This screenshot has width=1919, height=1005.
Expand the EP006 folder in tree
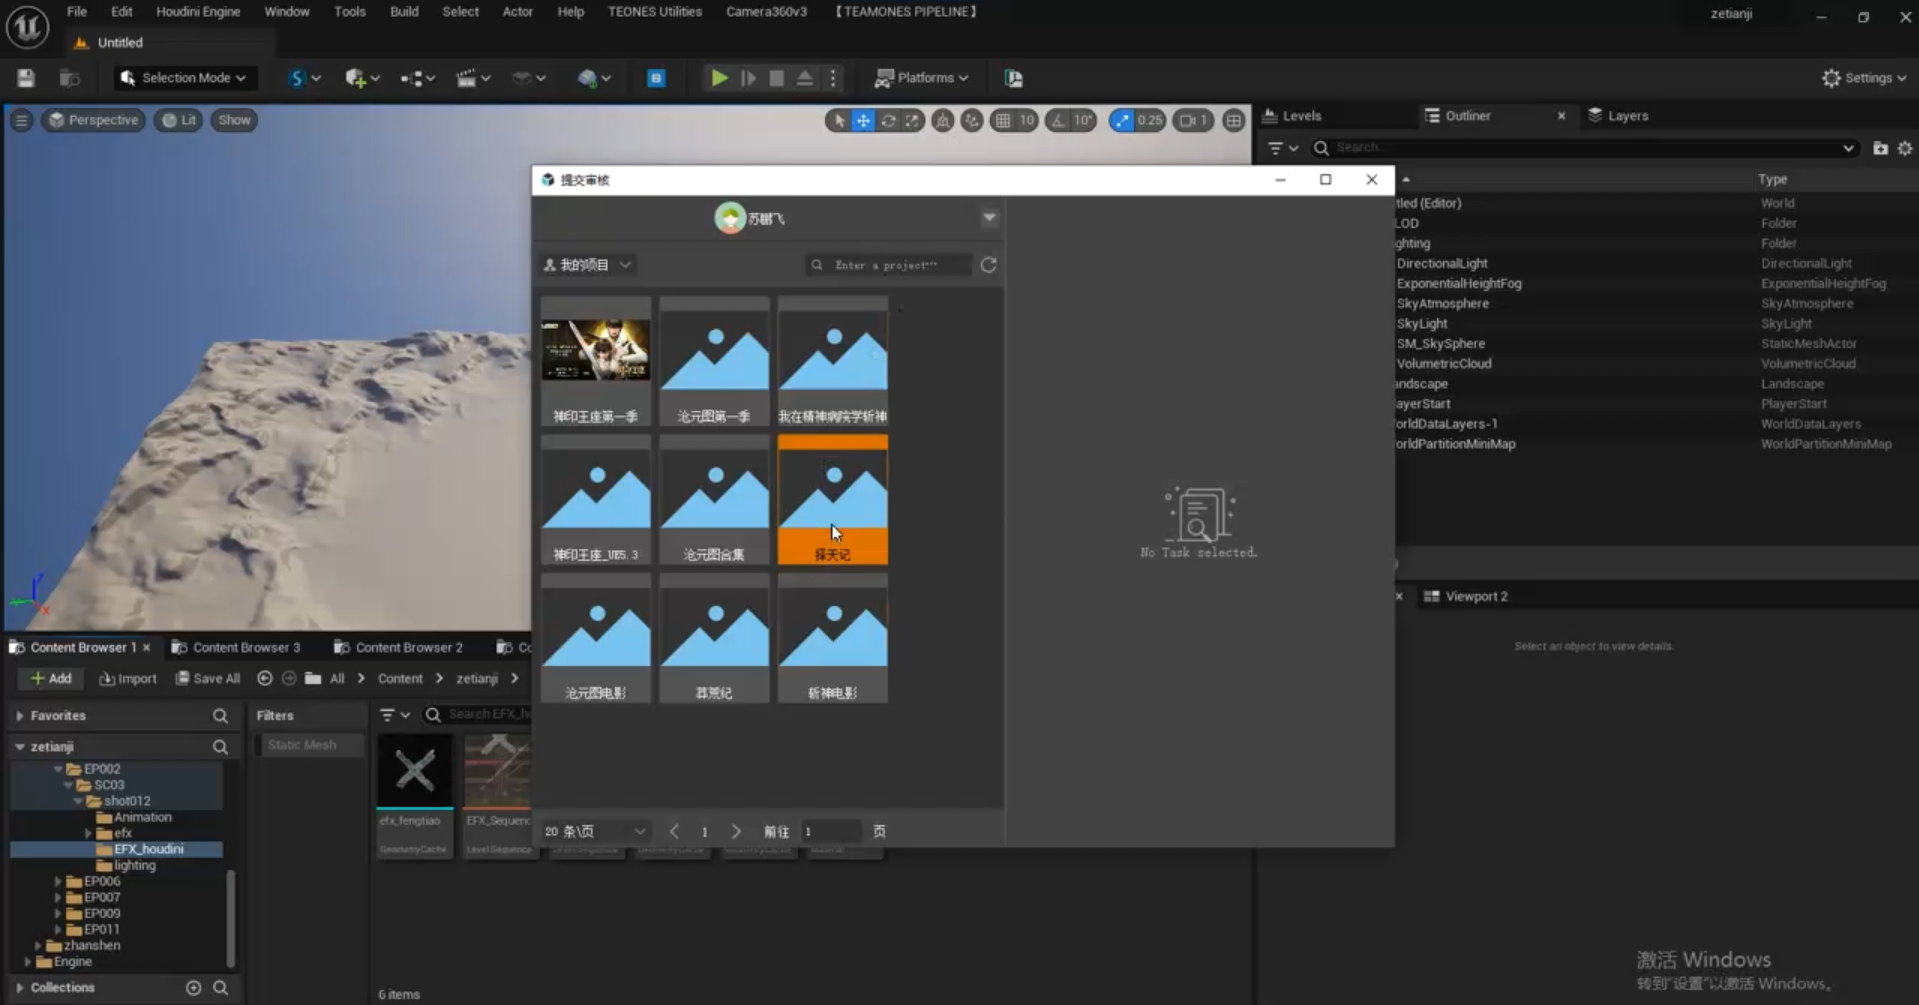click(58, 881)
